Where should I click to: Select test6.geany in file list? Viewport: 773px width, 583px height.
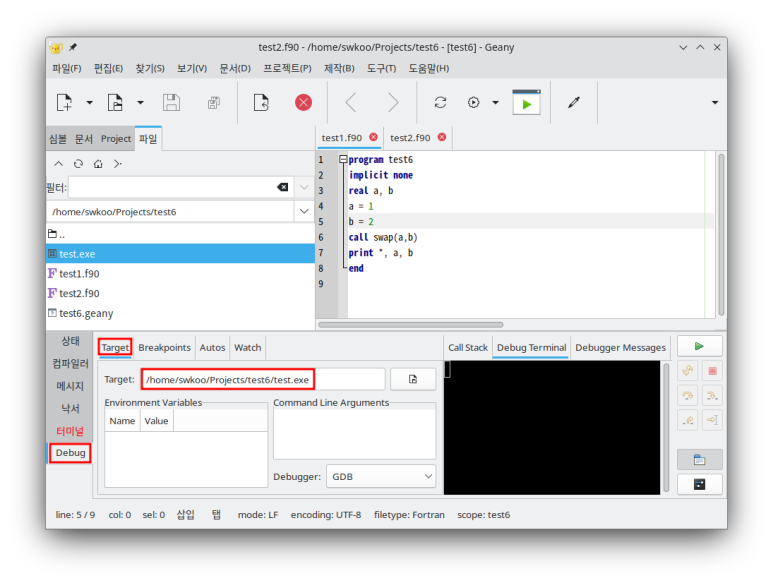pyautogui.click(x=180, y=313)
